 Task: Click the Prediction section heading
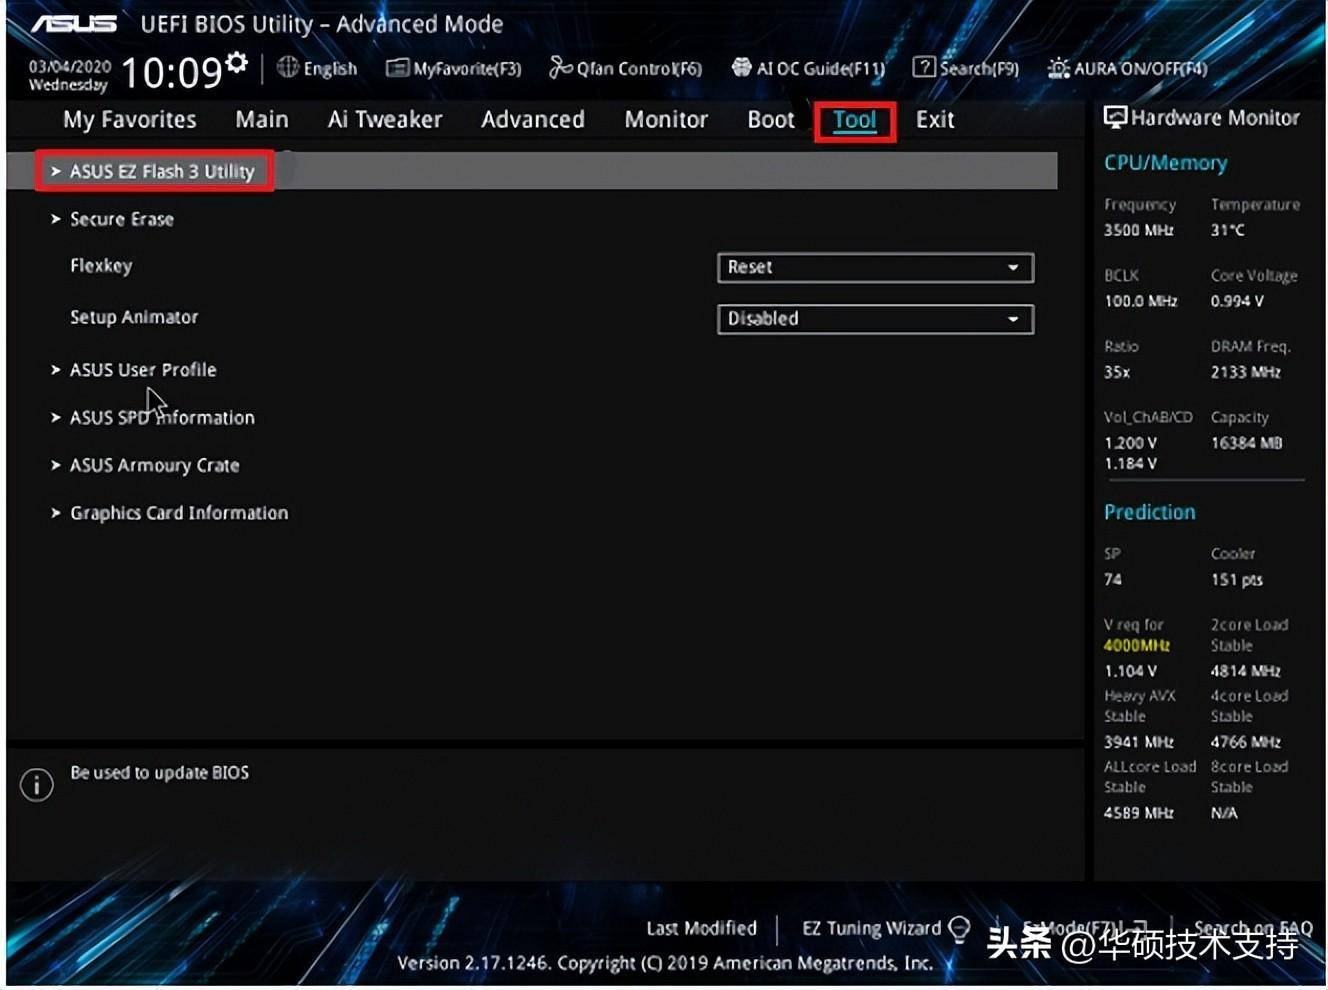tap(1150, 512)
